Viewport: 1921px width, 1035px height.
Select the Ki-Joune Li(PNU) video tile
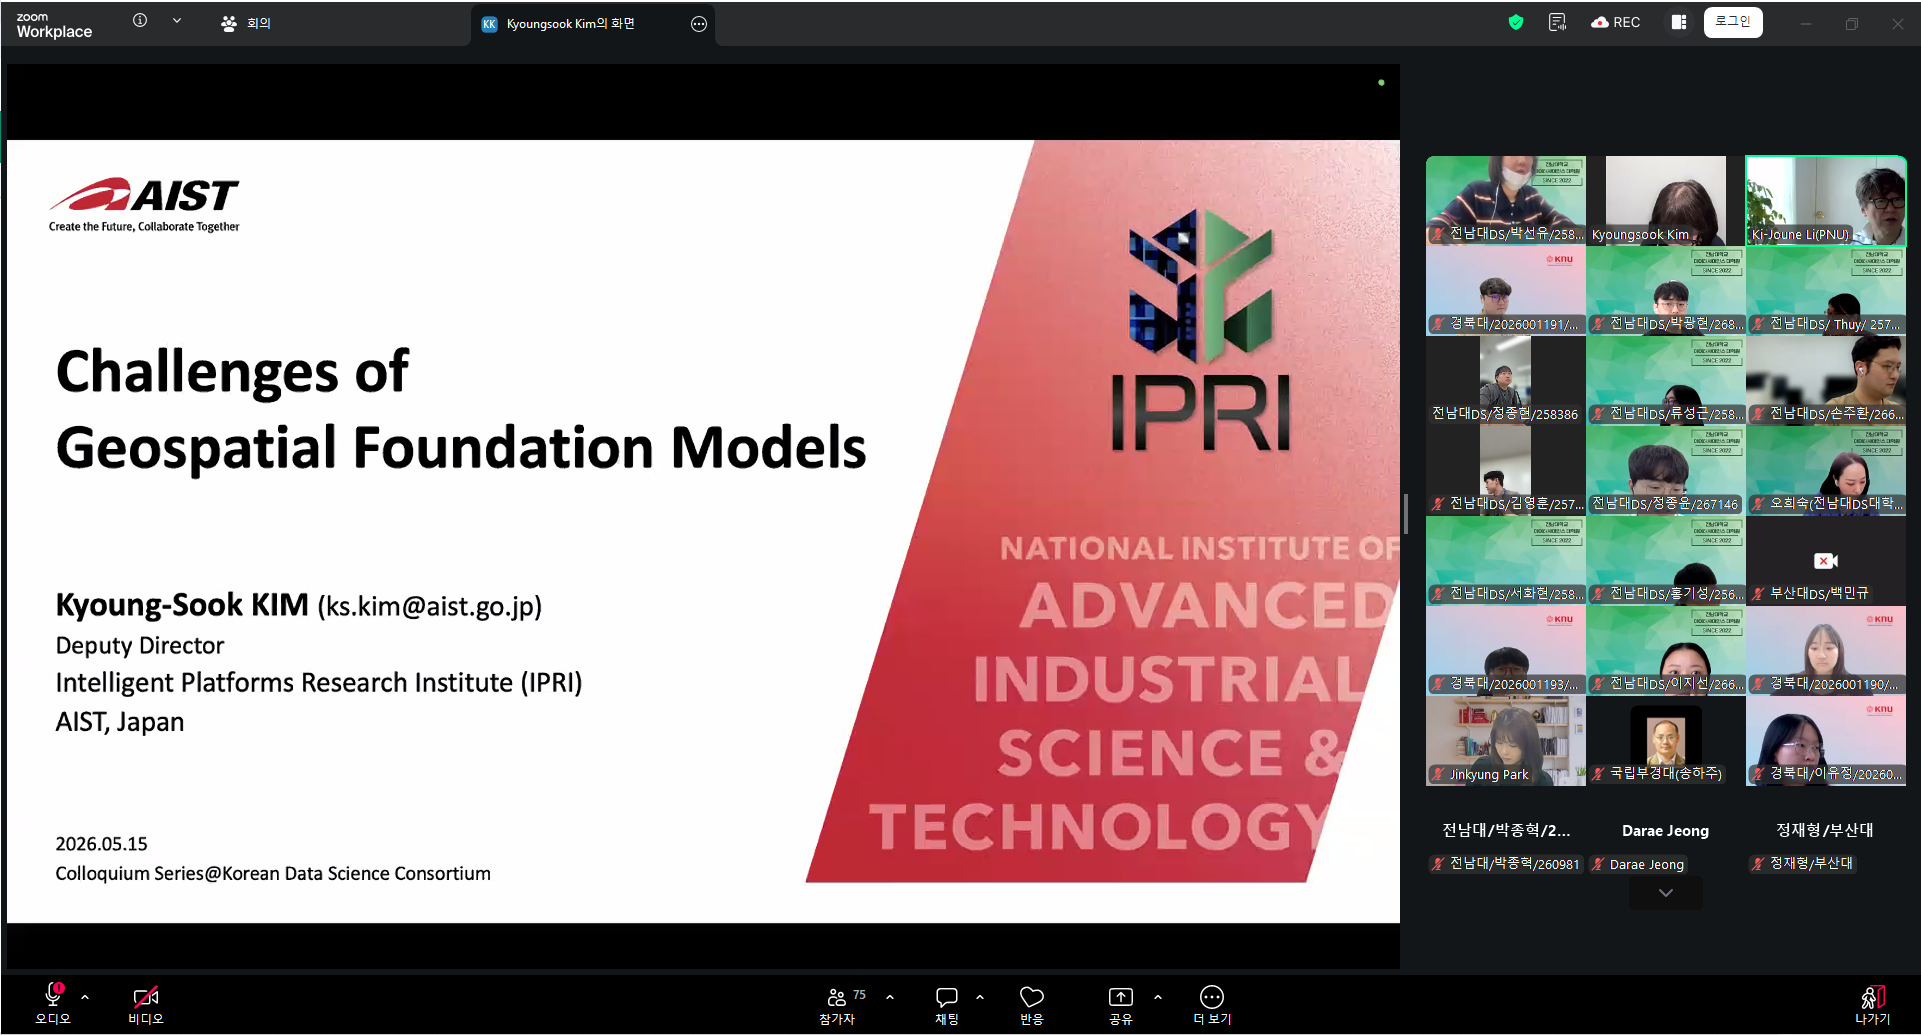point(1826,200)
